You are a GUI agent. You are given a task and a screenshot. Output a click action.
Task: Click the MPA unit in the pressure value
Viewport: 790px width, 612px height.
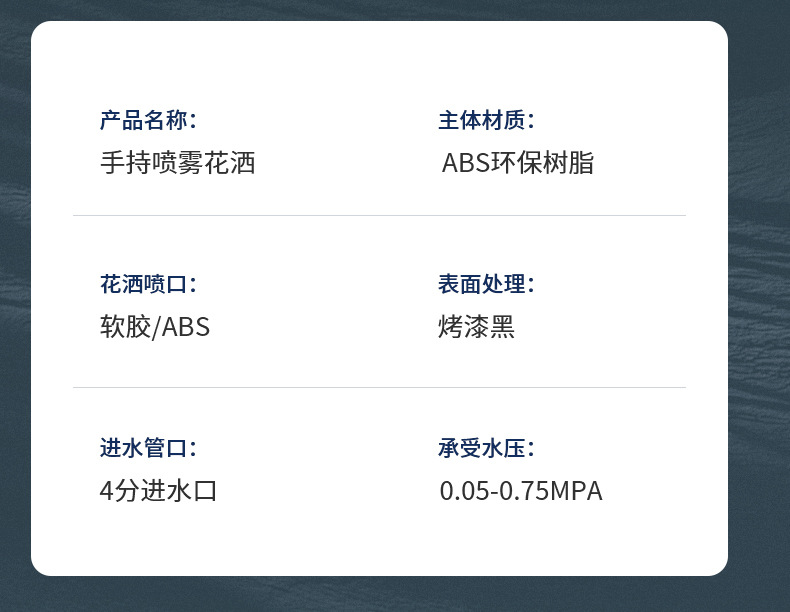[576, 491]
